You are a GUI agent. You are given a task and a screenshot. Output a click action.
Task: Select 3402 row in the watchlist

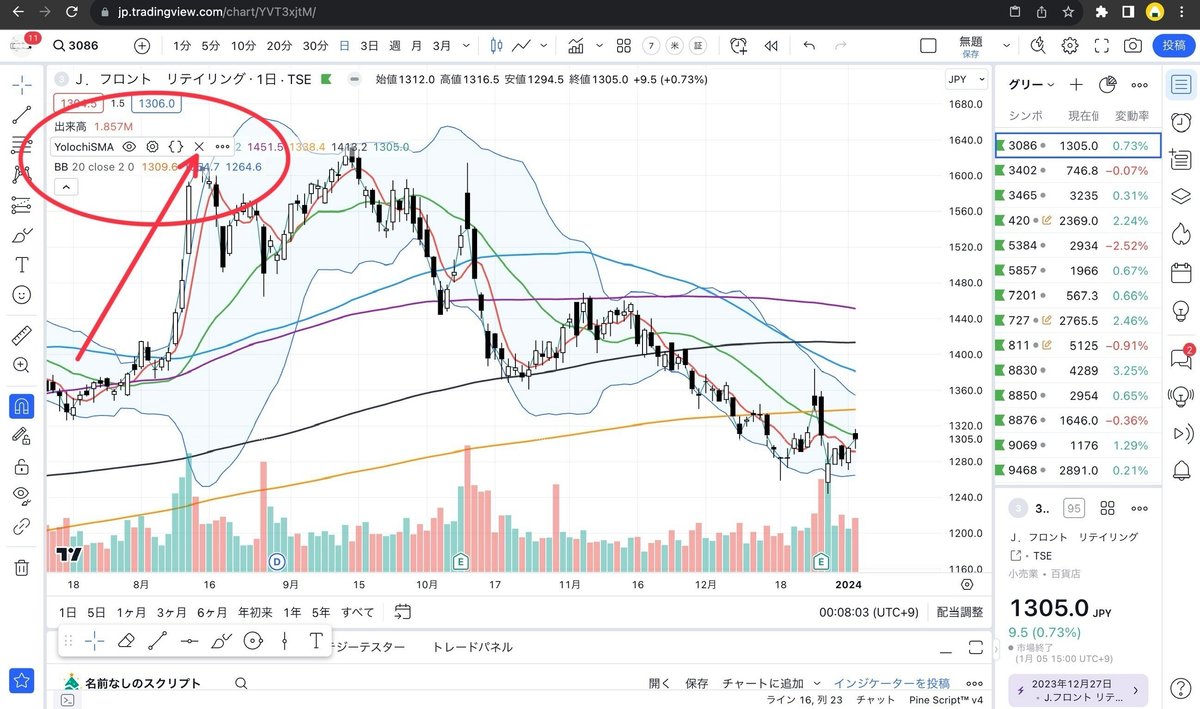point(1078,171)
